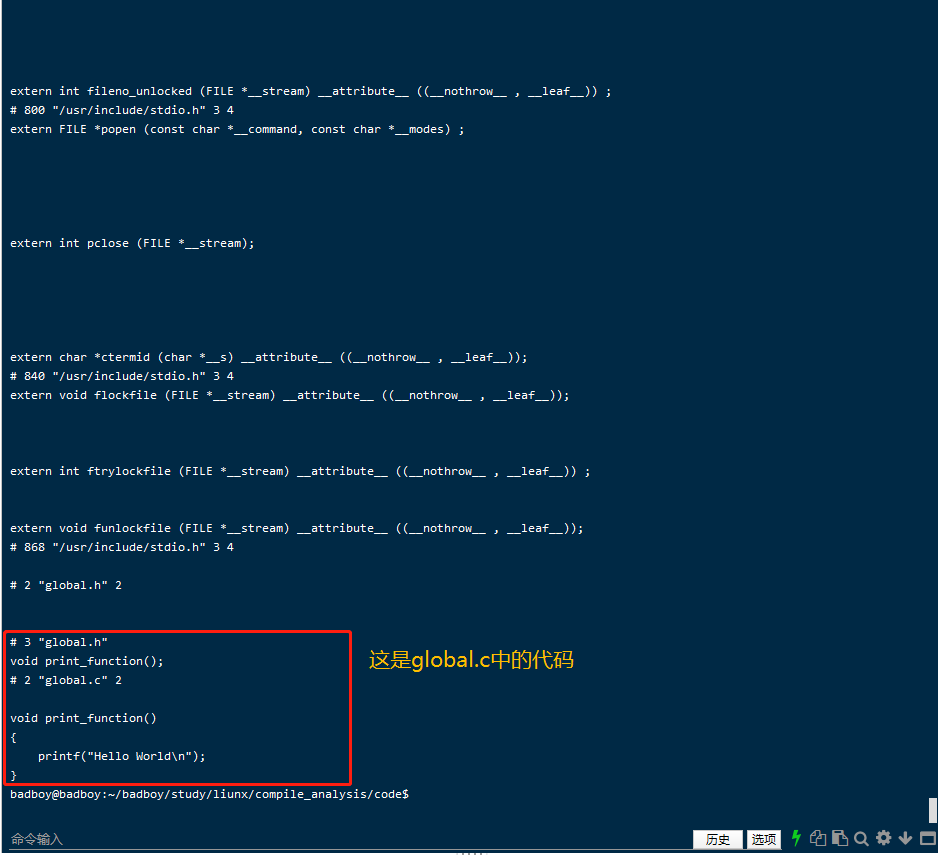The image size is (938, 856).
Task: Click the 'extern void flockfile' line
Action: point(290,395)
